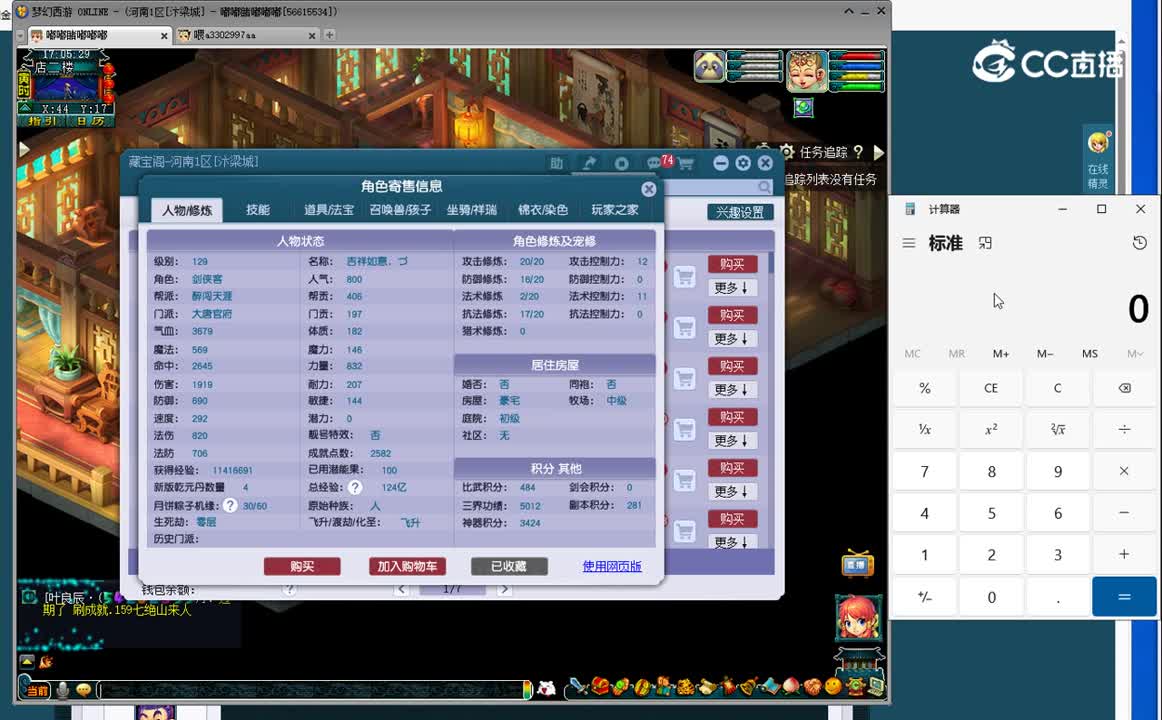Click the chat input field
This screenshot has height=720, width=1162.
tap(311, 690)
